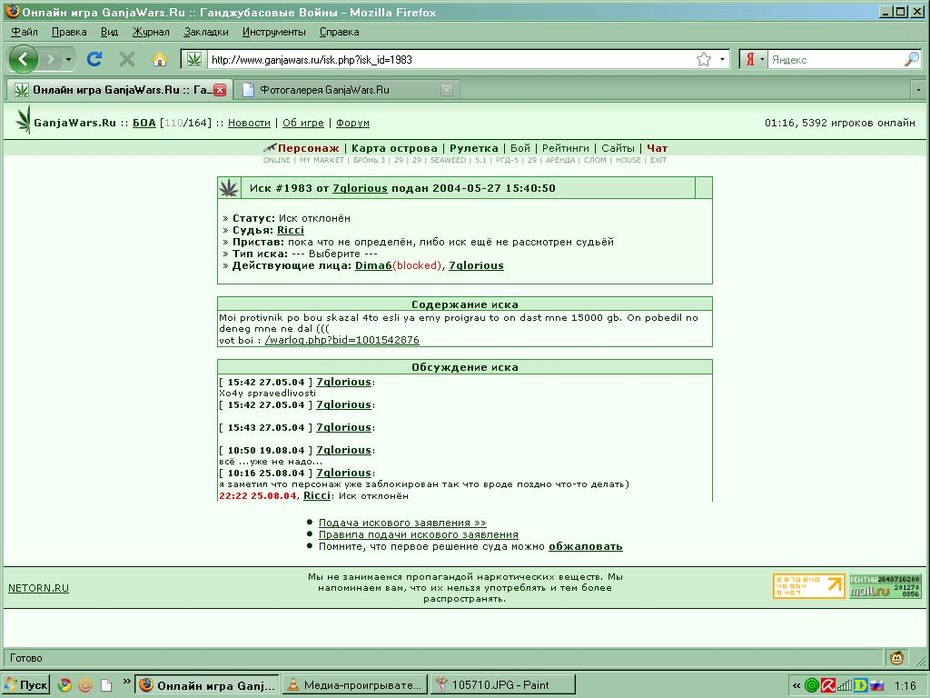Follow the warlog.php?bid=1001542876 battle link
Screen dimensions: 930x698
coord(342,340)
